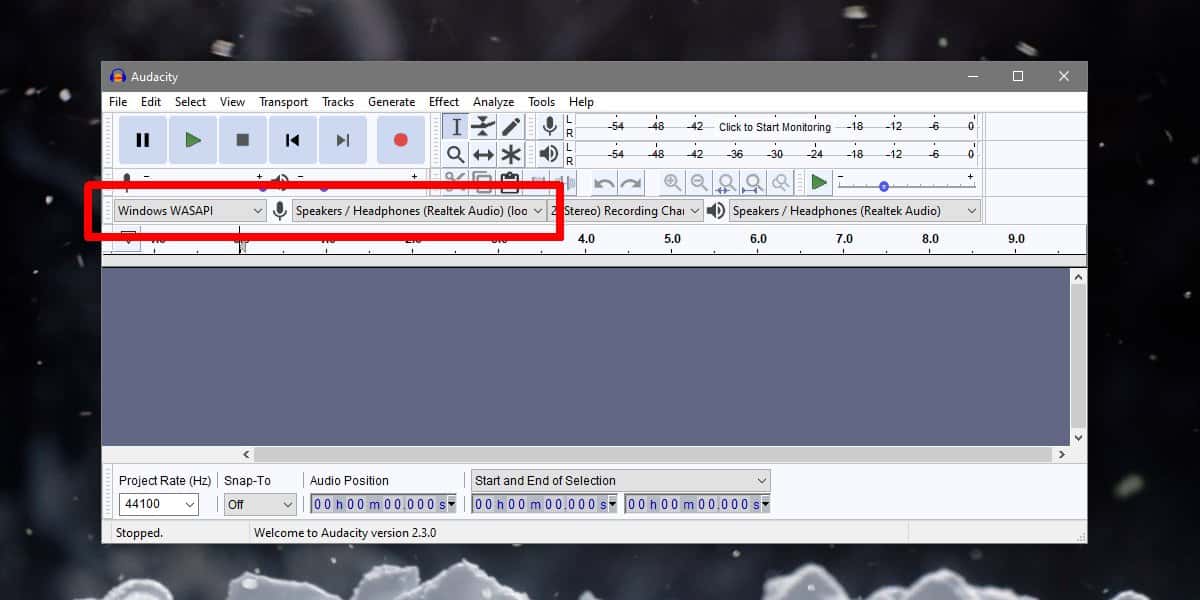Image resolution: width=1200 pixels, height=600 pixels.
Task: Open the Snap-To dropdown showing Off
Action: [x=259, y=504]
